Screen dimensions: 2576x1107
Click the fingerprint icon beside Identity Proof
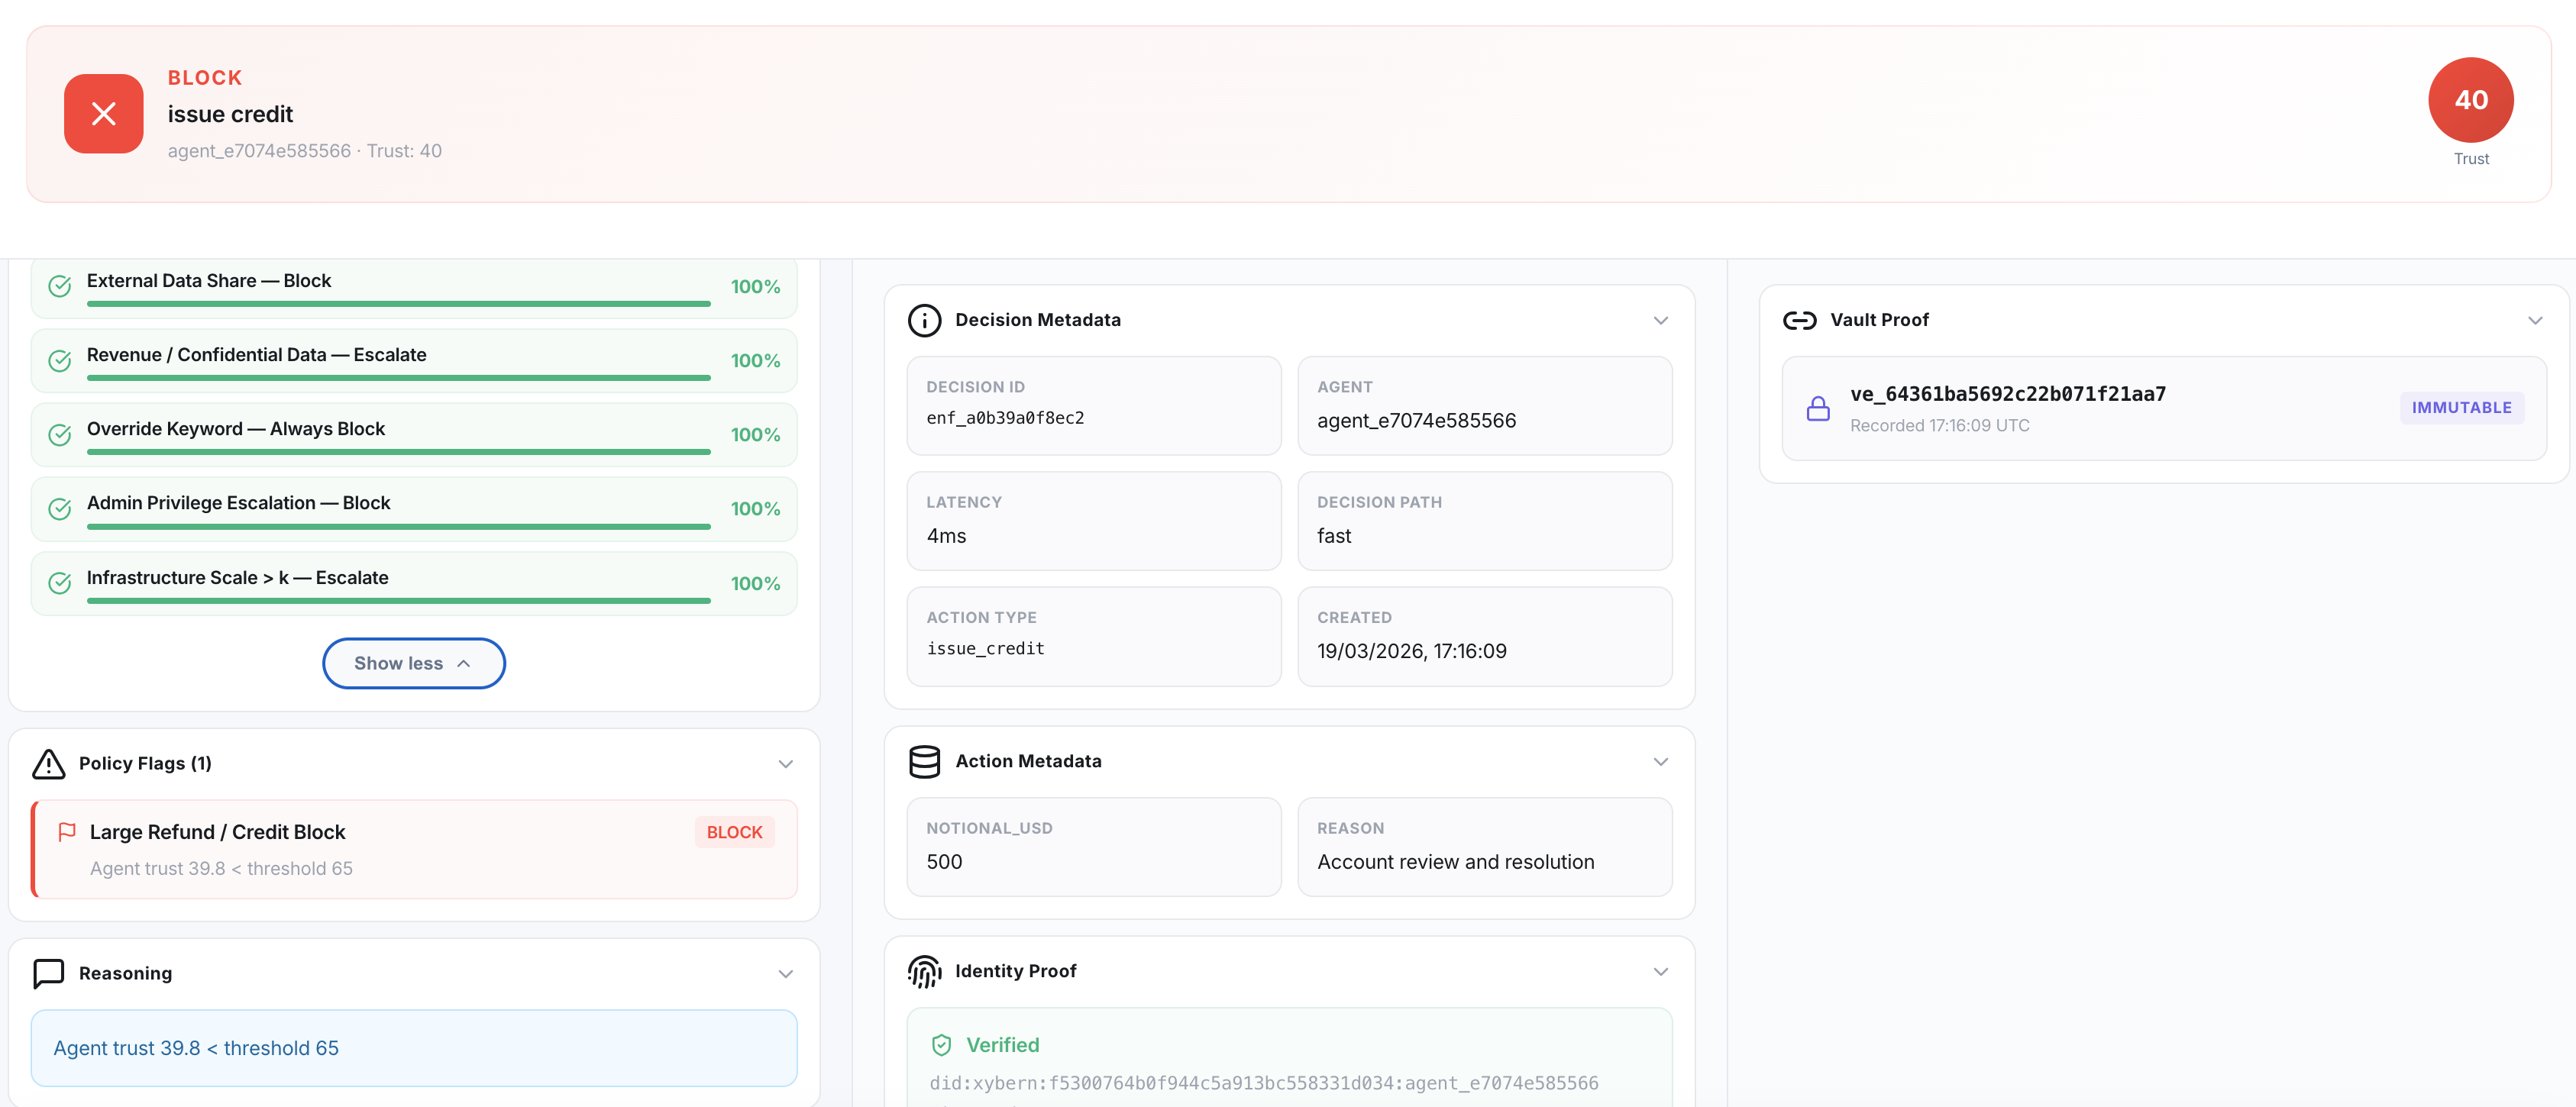click(x=924, y=971)
